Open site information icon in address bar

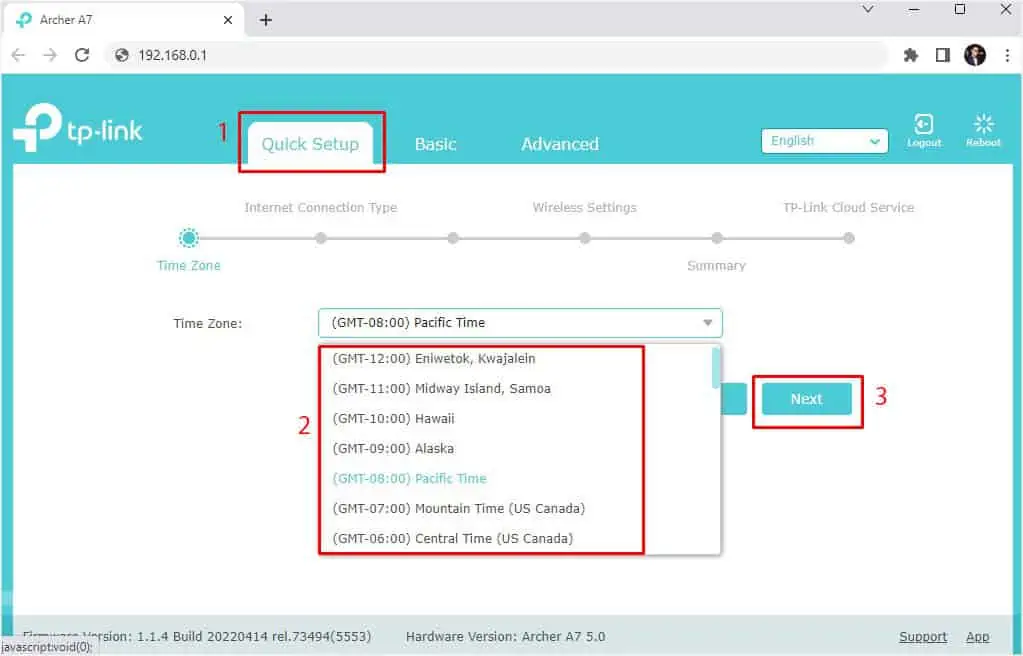click(x=122, y=55)
